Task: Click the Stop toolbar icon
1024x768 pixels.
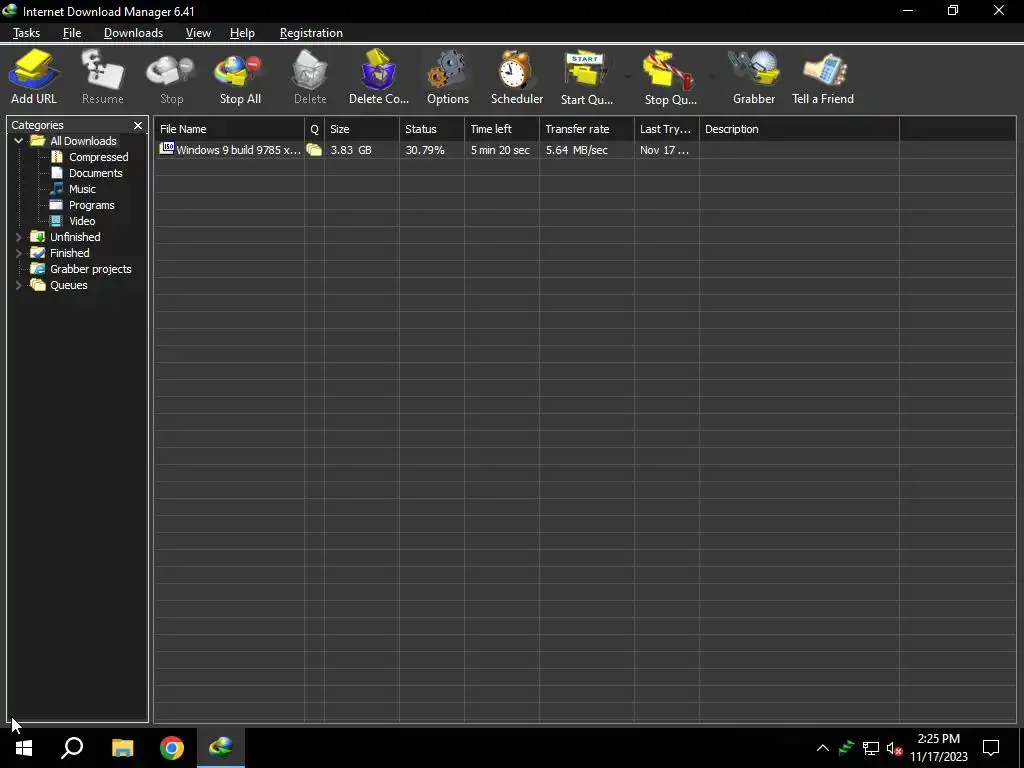Action: [172, 77]
